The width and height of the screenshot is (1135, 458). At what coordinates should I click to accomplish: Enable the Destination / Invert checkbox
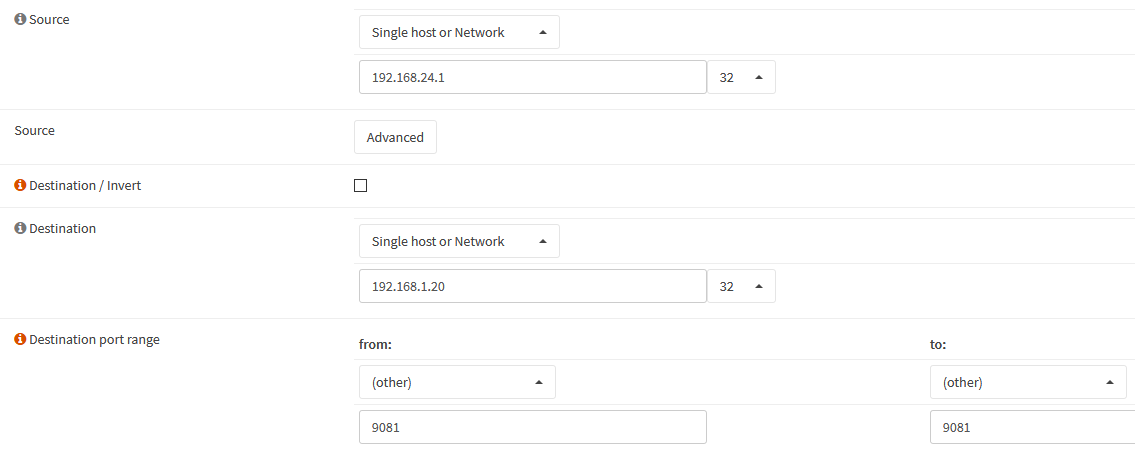[x=361, y=186]
